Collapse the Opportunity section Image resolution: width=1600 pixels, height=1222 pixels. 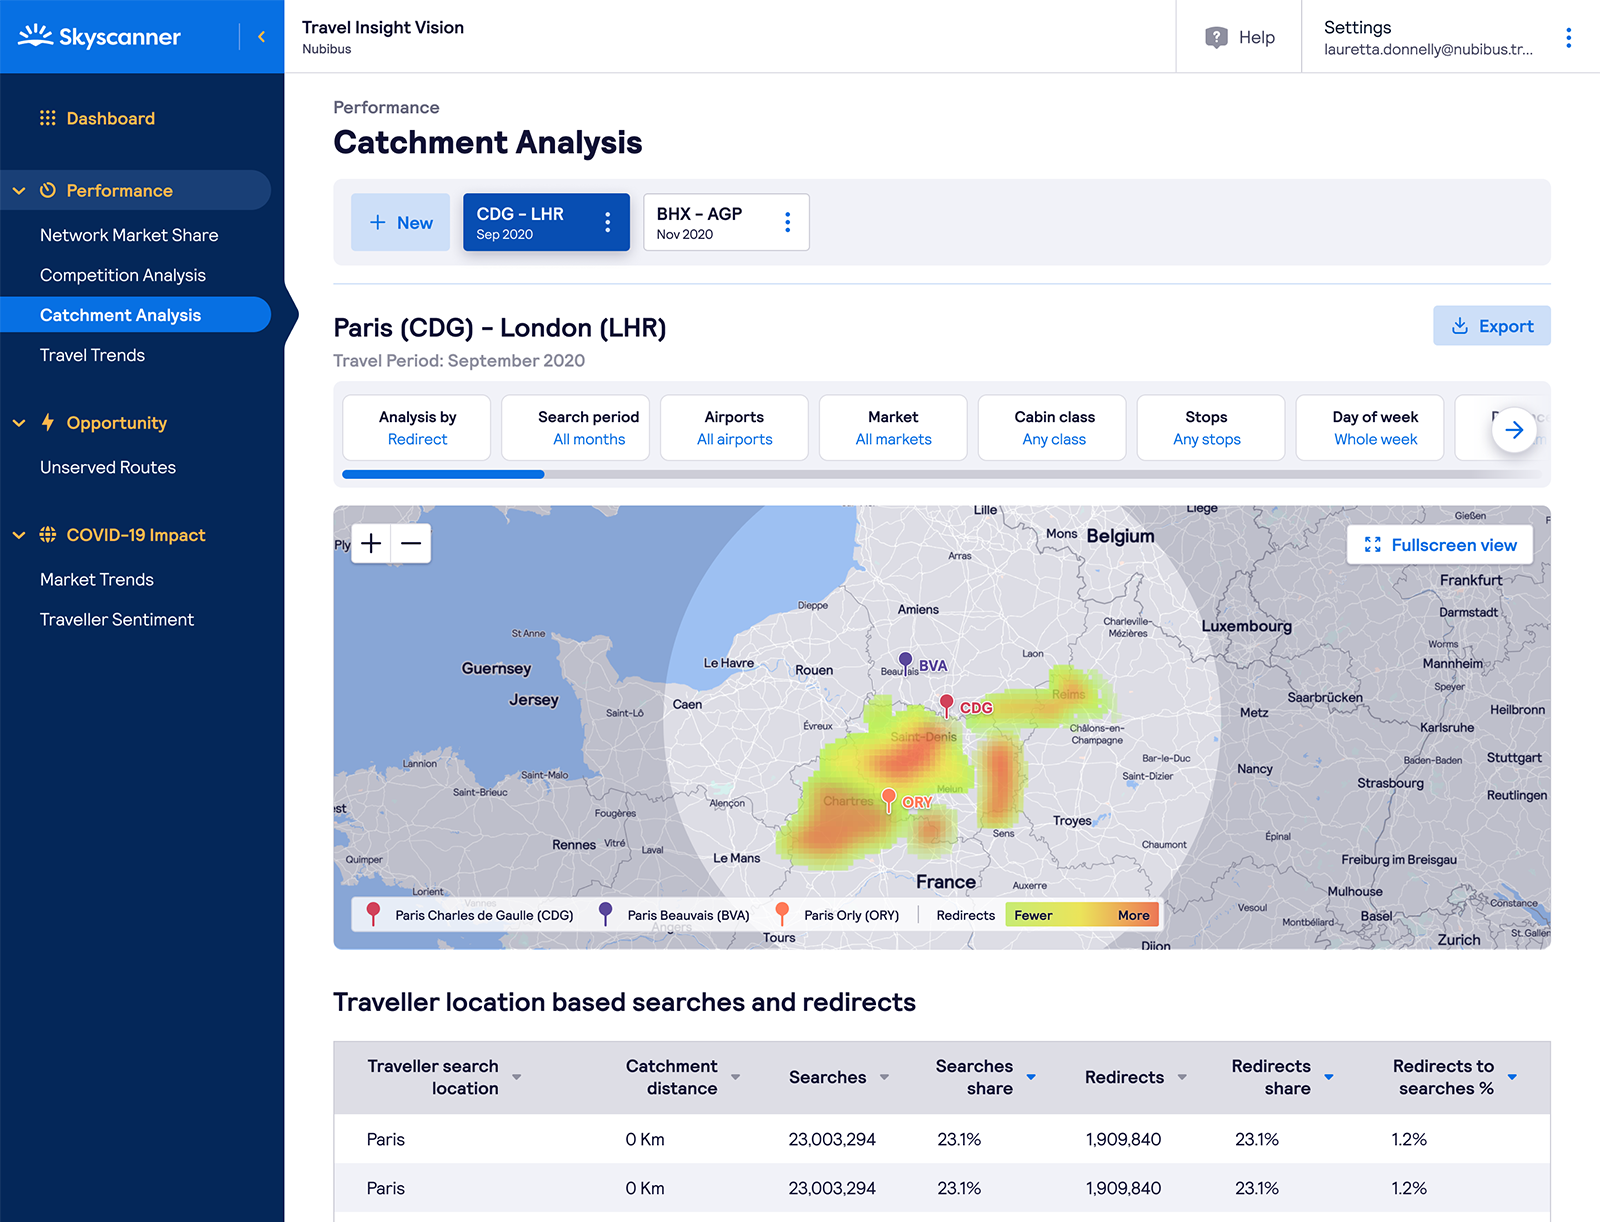[x=19, y=423]
